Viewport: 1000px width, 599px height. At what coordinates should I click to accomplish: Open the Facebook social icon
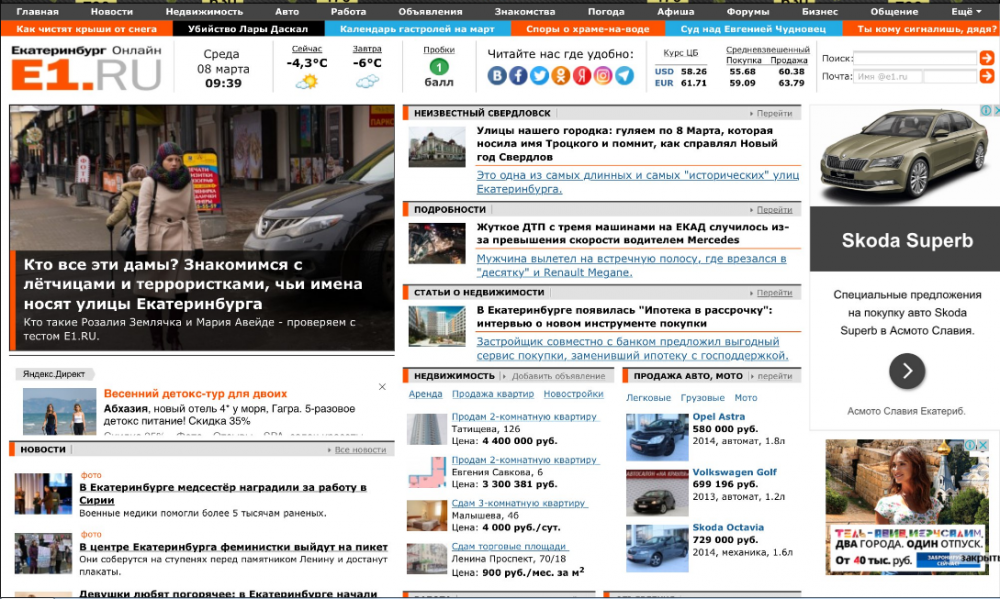tap(518, 76)
